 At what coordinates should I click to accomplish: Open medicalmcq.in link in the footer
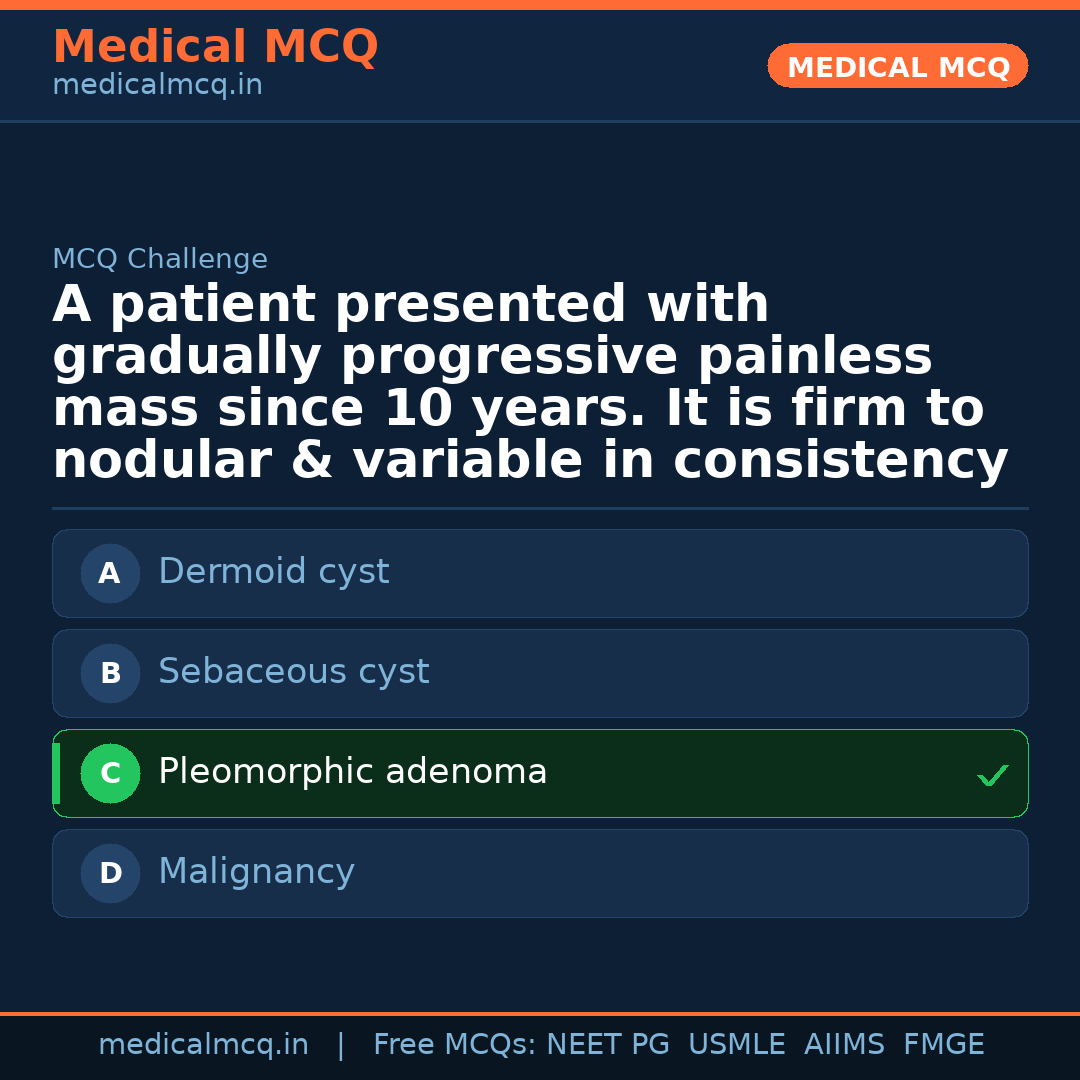click(x=203, y=1045)
